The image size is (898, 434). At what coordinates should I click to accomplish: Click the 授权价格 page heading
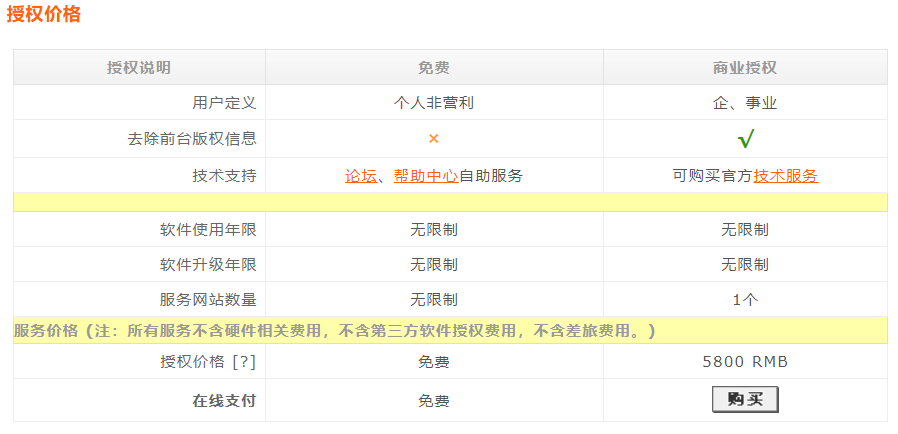click(x=44, y=15)
